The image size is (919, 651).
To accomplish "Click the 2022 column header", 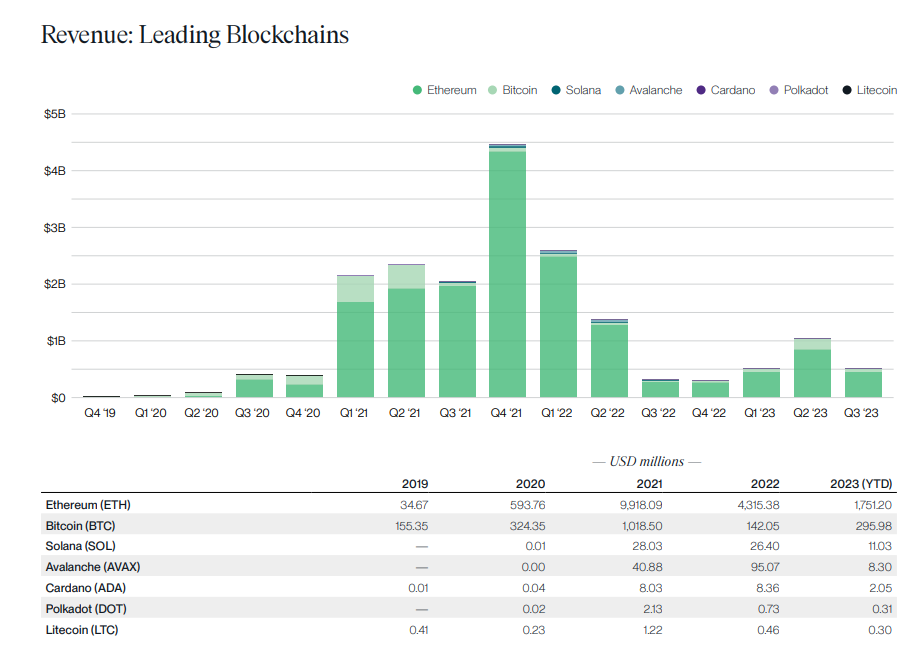I will (765, 484).
